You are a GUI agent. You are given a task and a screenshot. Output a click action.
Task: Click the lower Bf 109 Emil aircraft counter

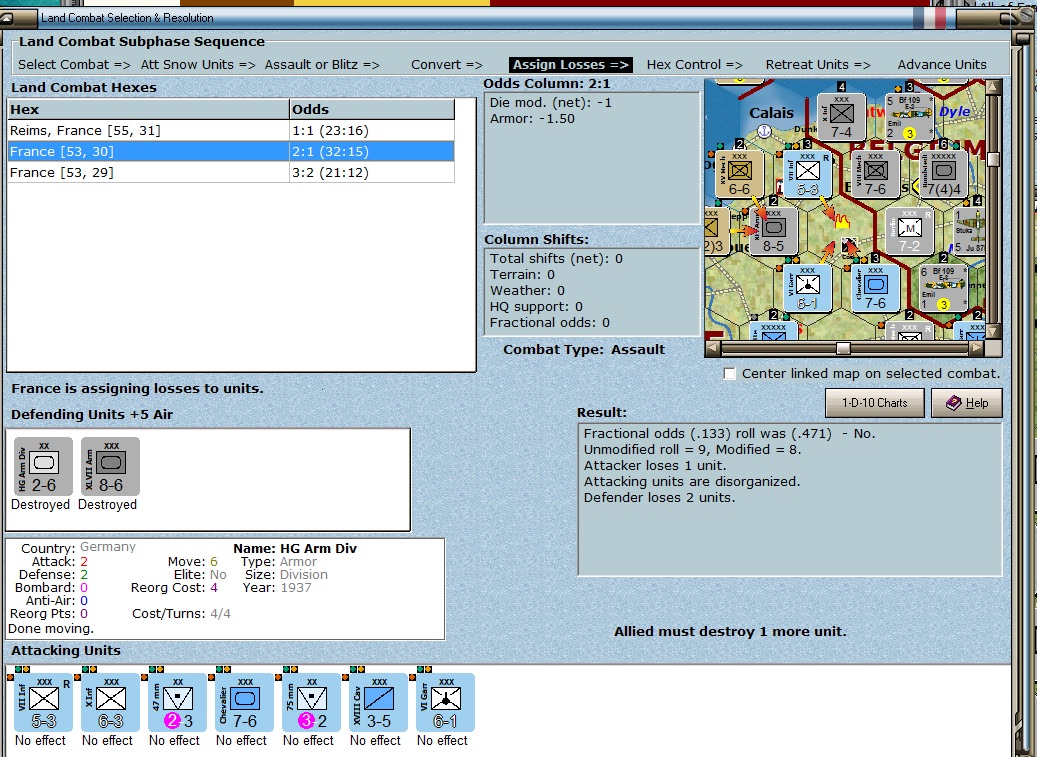[944, 288]
